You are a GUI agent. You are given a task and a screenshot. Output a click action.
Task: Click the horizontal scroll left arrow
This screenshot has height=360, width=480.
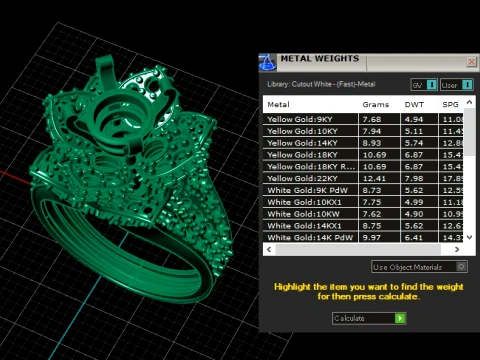point(269,249)
